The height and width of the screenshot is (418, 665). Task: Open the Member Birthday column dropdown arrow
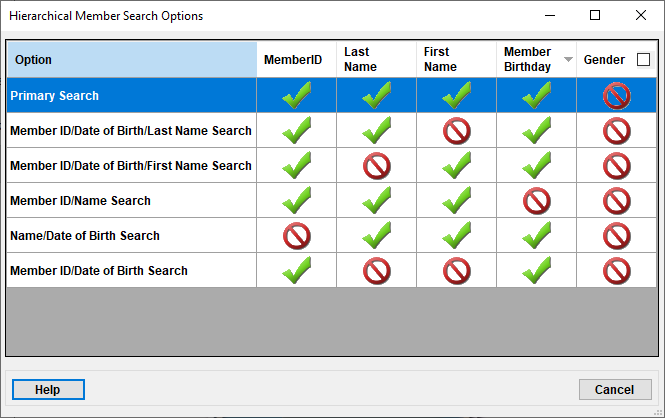[x=568, y=60]
